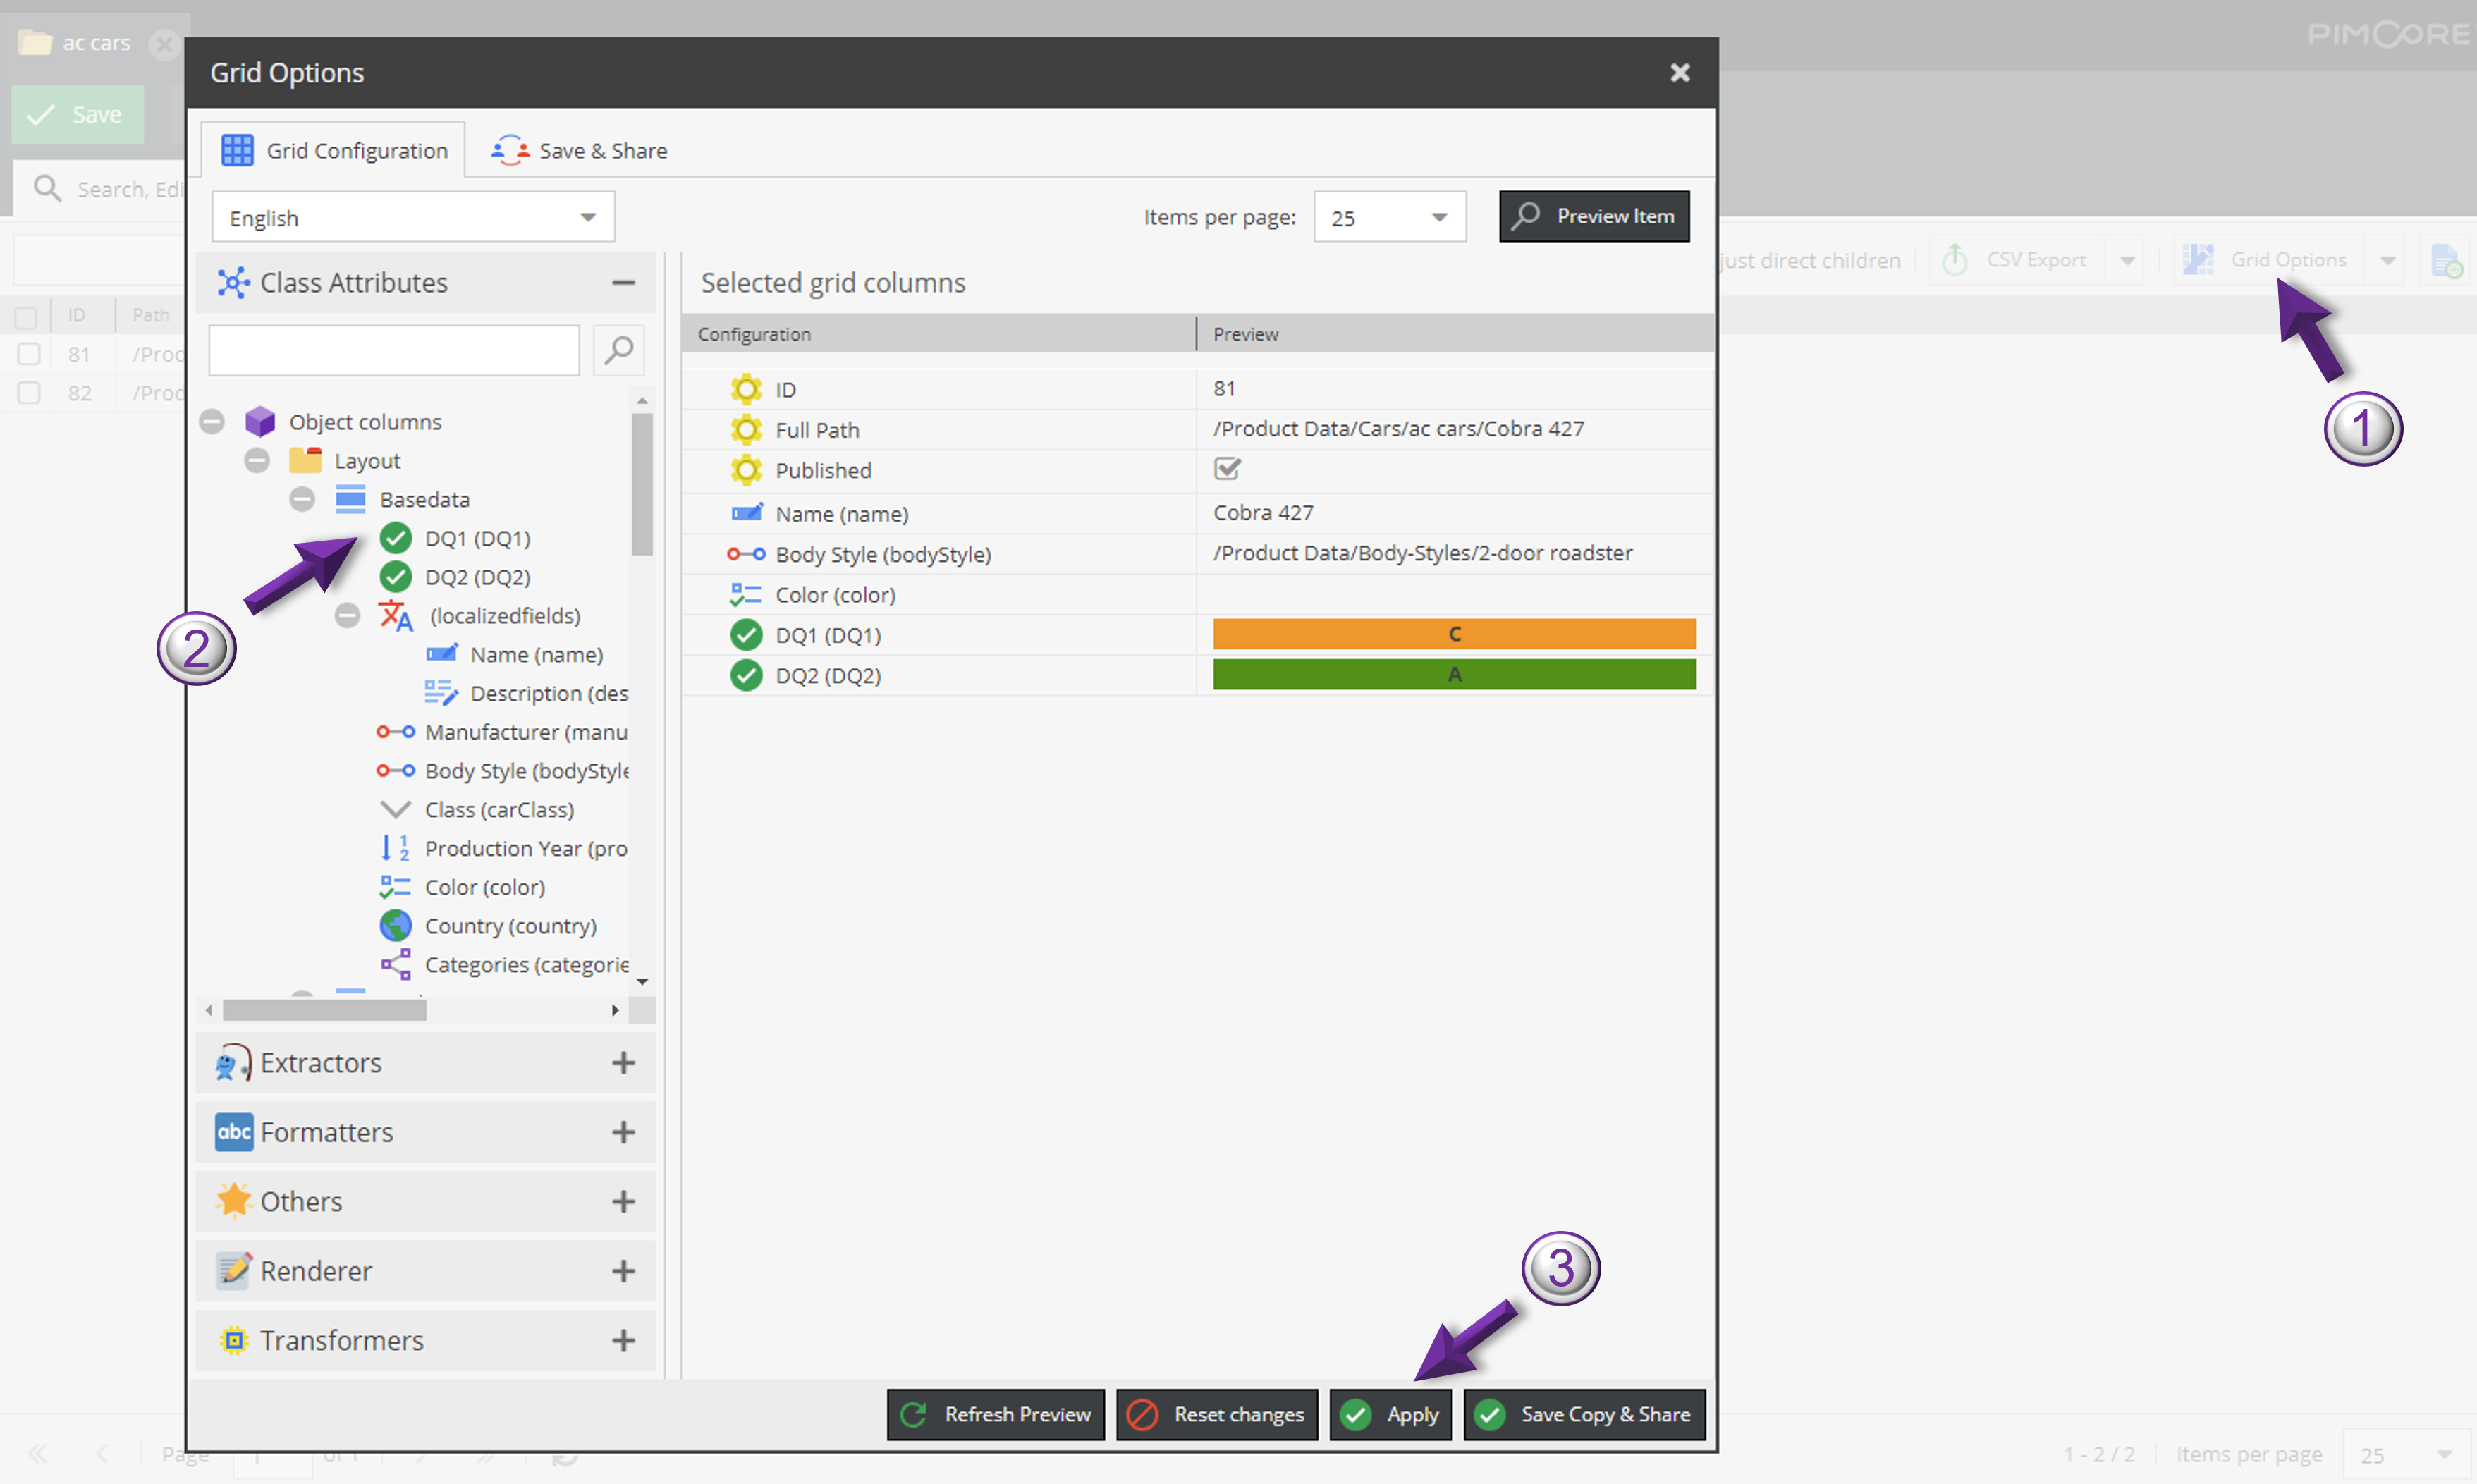The height and width of the screenshot is (1484, 2477).
Task: Expand the Extractors section
Action: pyautogui.click(x=623, y=1063)
